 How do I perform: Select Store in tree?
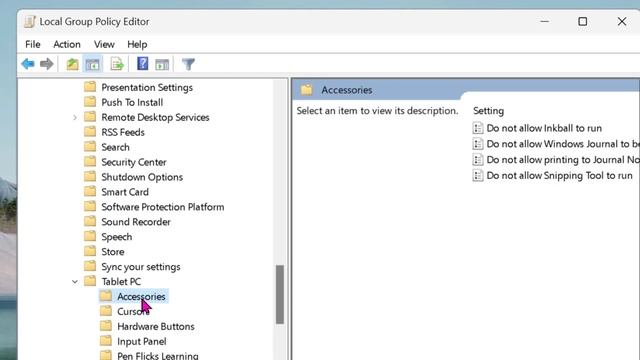coord(113,252)
